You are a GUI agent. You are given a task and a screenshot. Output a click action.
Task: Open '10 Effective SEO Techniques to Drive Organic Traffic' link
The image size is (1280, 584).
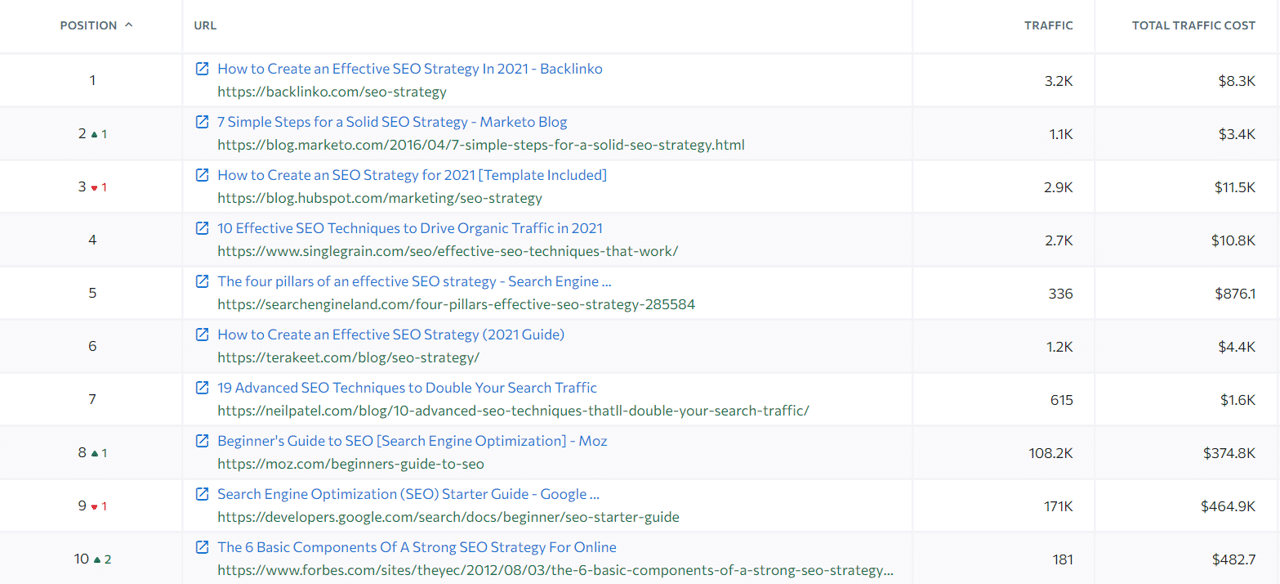[x=410, y=228]
